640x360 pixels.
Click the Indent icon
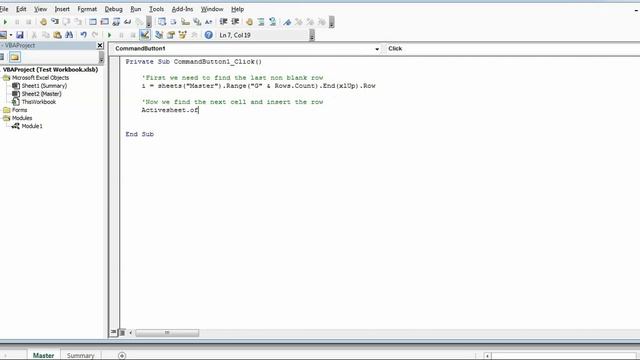point(223,22)
